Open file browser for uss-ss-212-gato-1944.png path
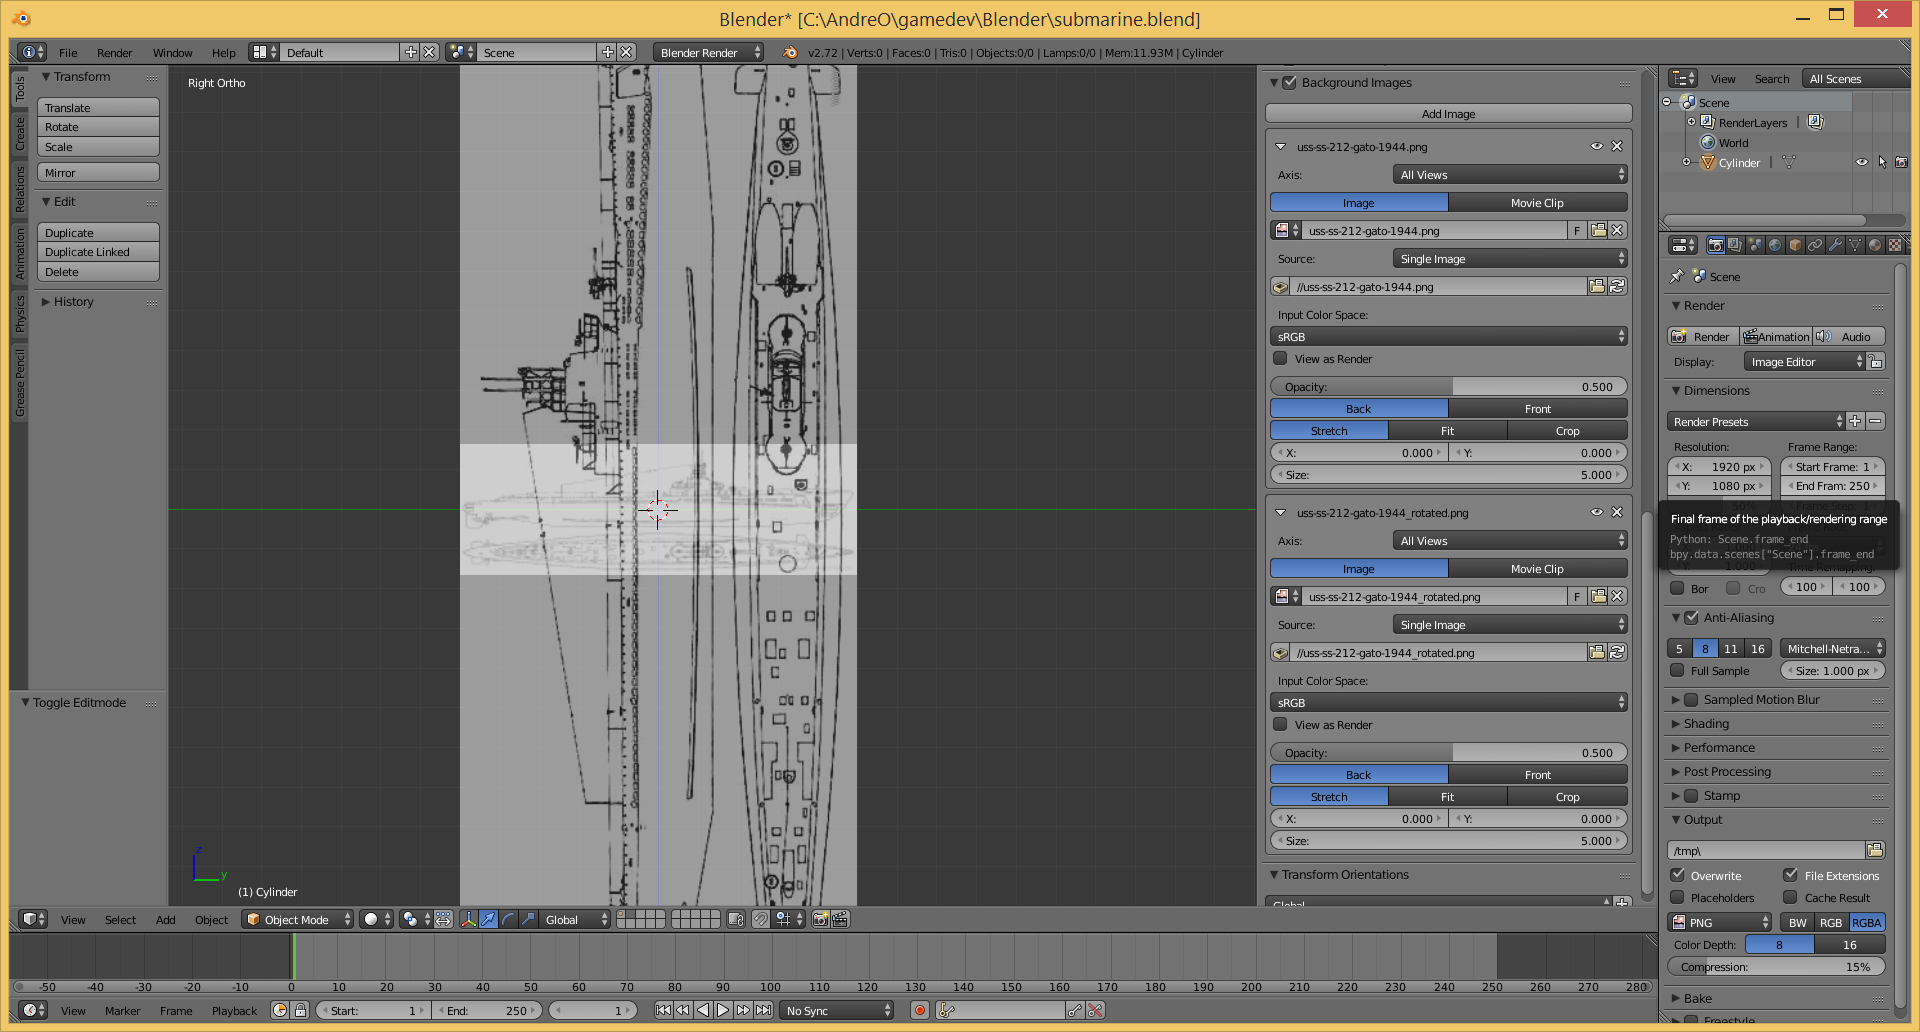 pyautogui.click(x=1597, y=286)
